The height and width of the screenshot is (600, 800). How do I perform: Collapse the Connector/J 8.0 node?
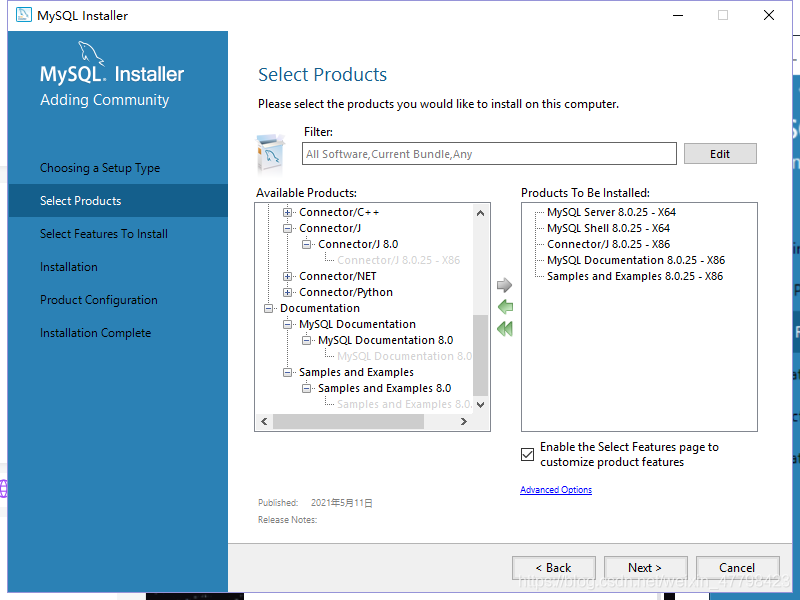coord(307,244)
